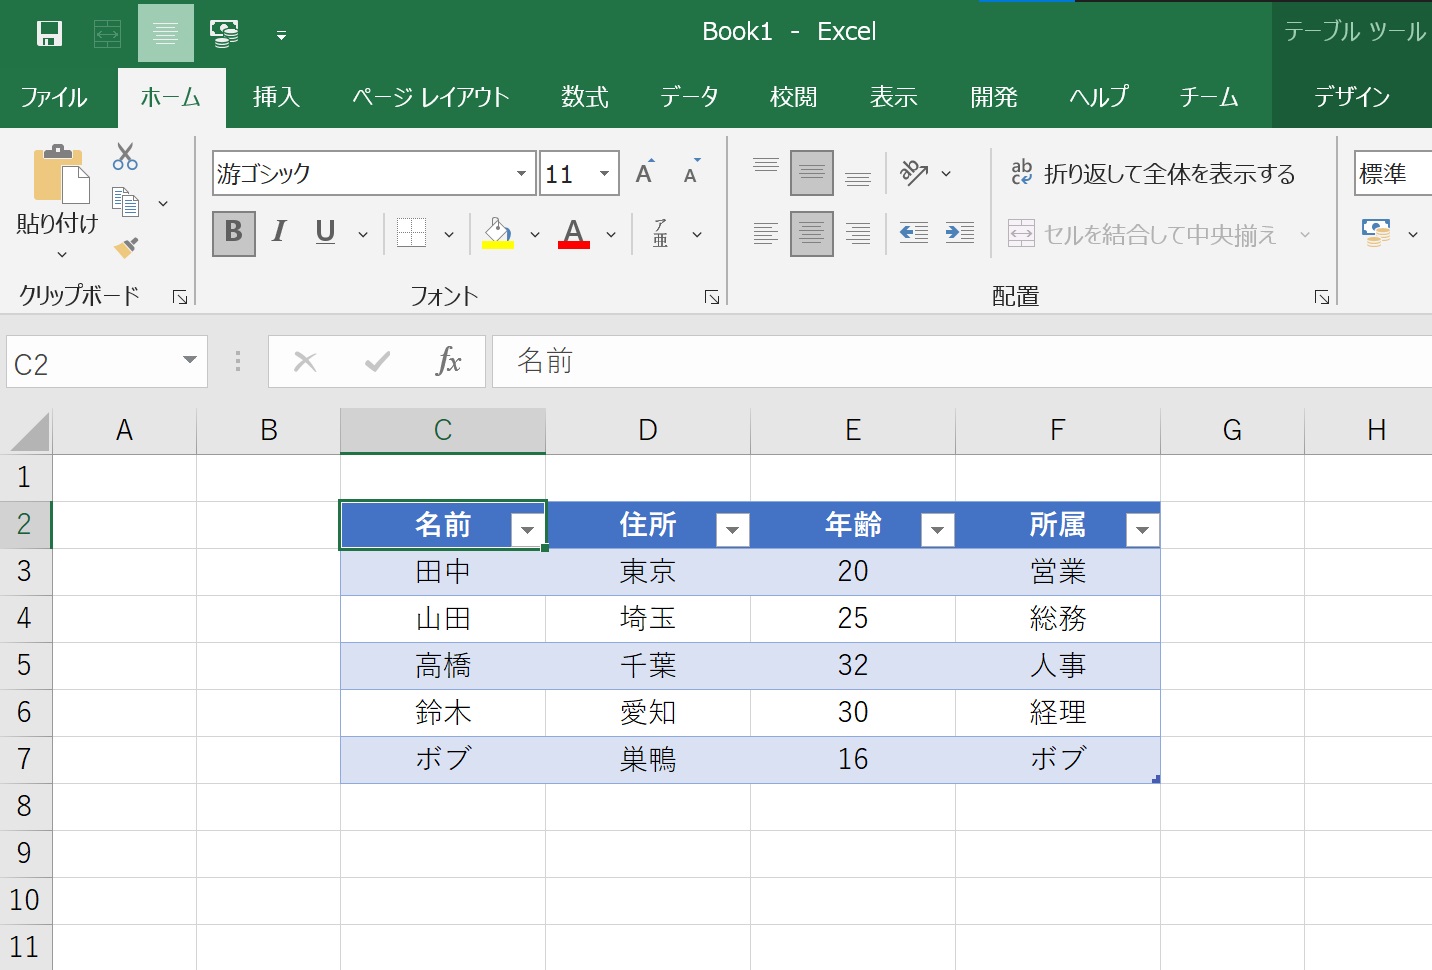Switch to the 数式 tab
The height and width of the screenshot is (970, 1432).
pos(585,97)
